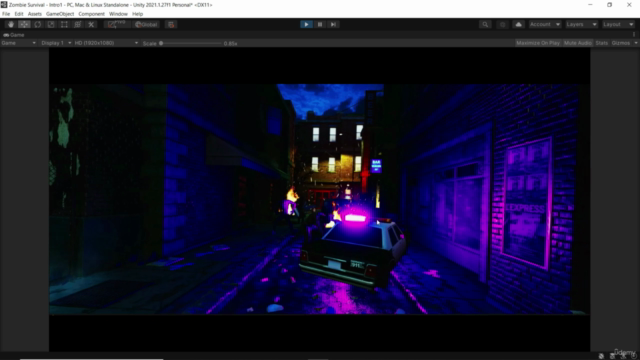Click the leftmost icon in the bottom status bar

[x=601, y=356]
